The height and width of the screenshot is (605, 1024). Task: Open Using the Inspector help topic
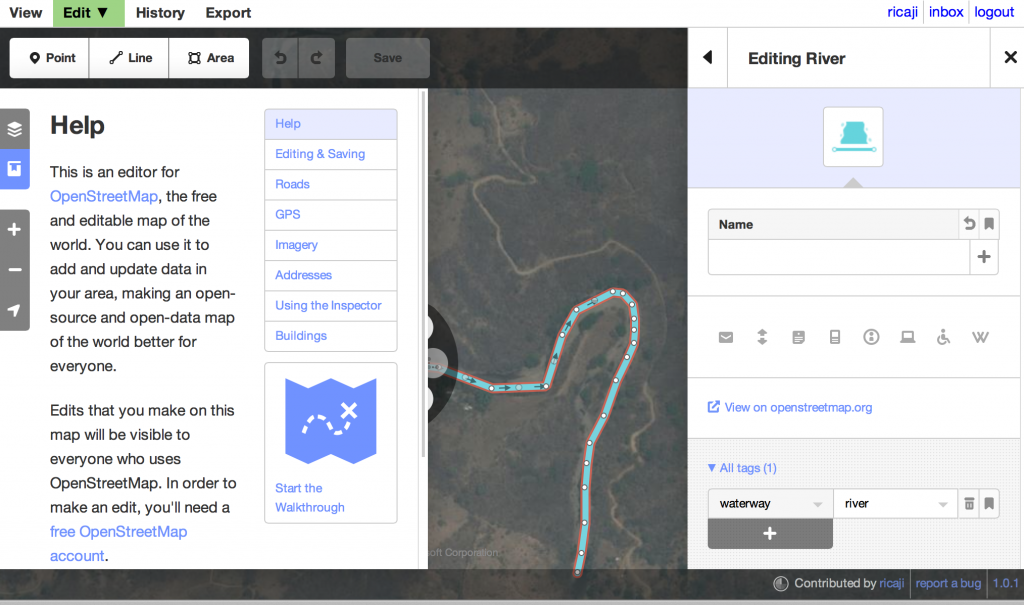[330, 305]
